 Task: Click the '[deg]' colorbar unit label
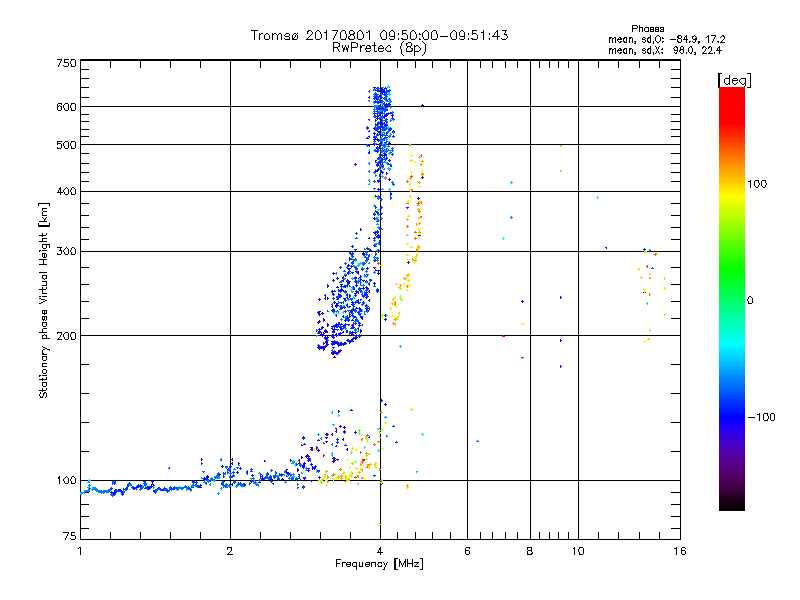click(734, 80)
